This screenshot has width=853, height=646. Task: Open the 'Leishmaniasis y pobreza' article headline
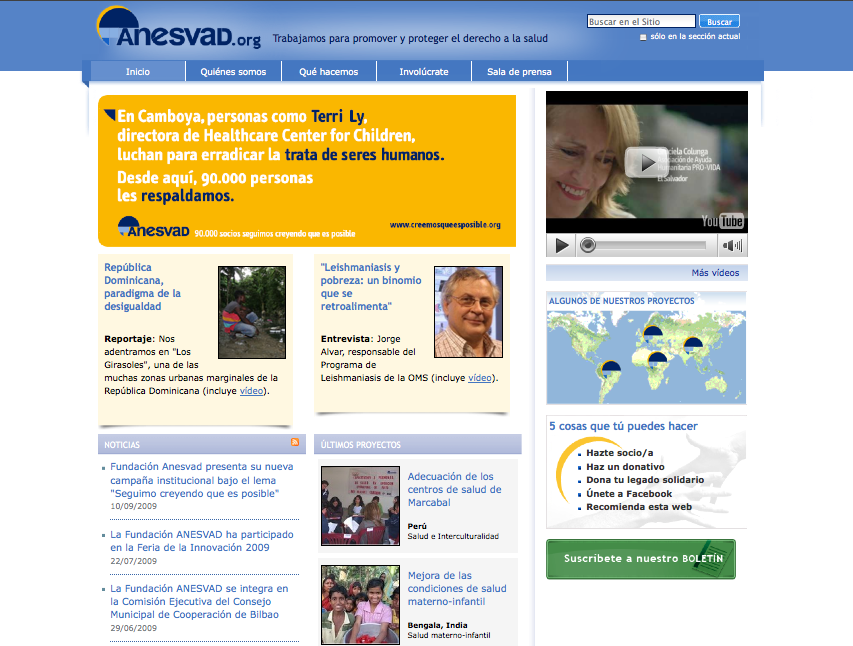tap(371, 287)
